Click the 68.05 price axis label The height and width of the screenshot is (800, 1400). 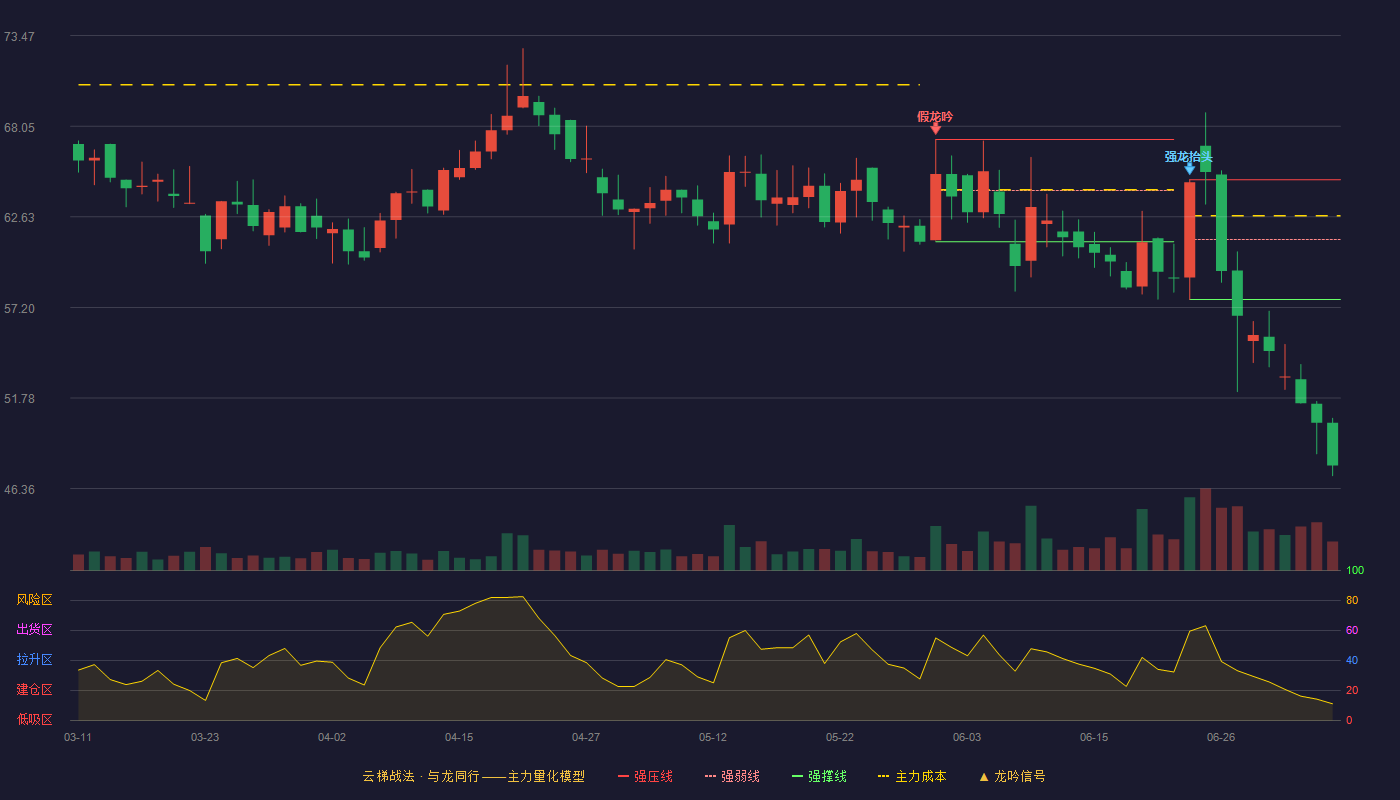click(x=19, y=128)
